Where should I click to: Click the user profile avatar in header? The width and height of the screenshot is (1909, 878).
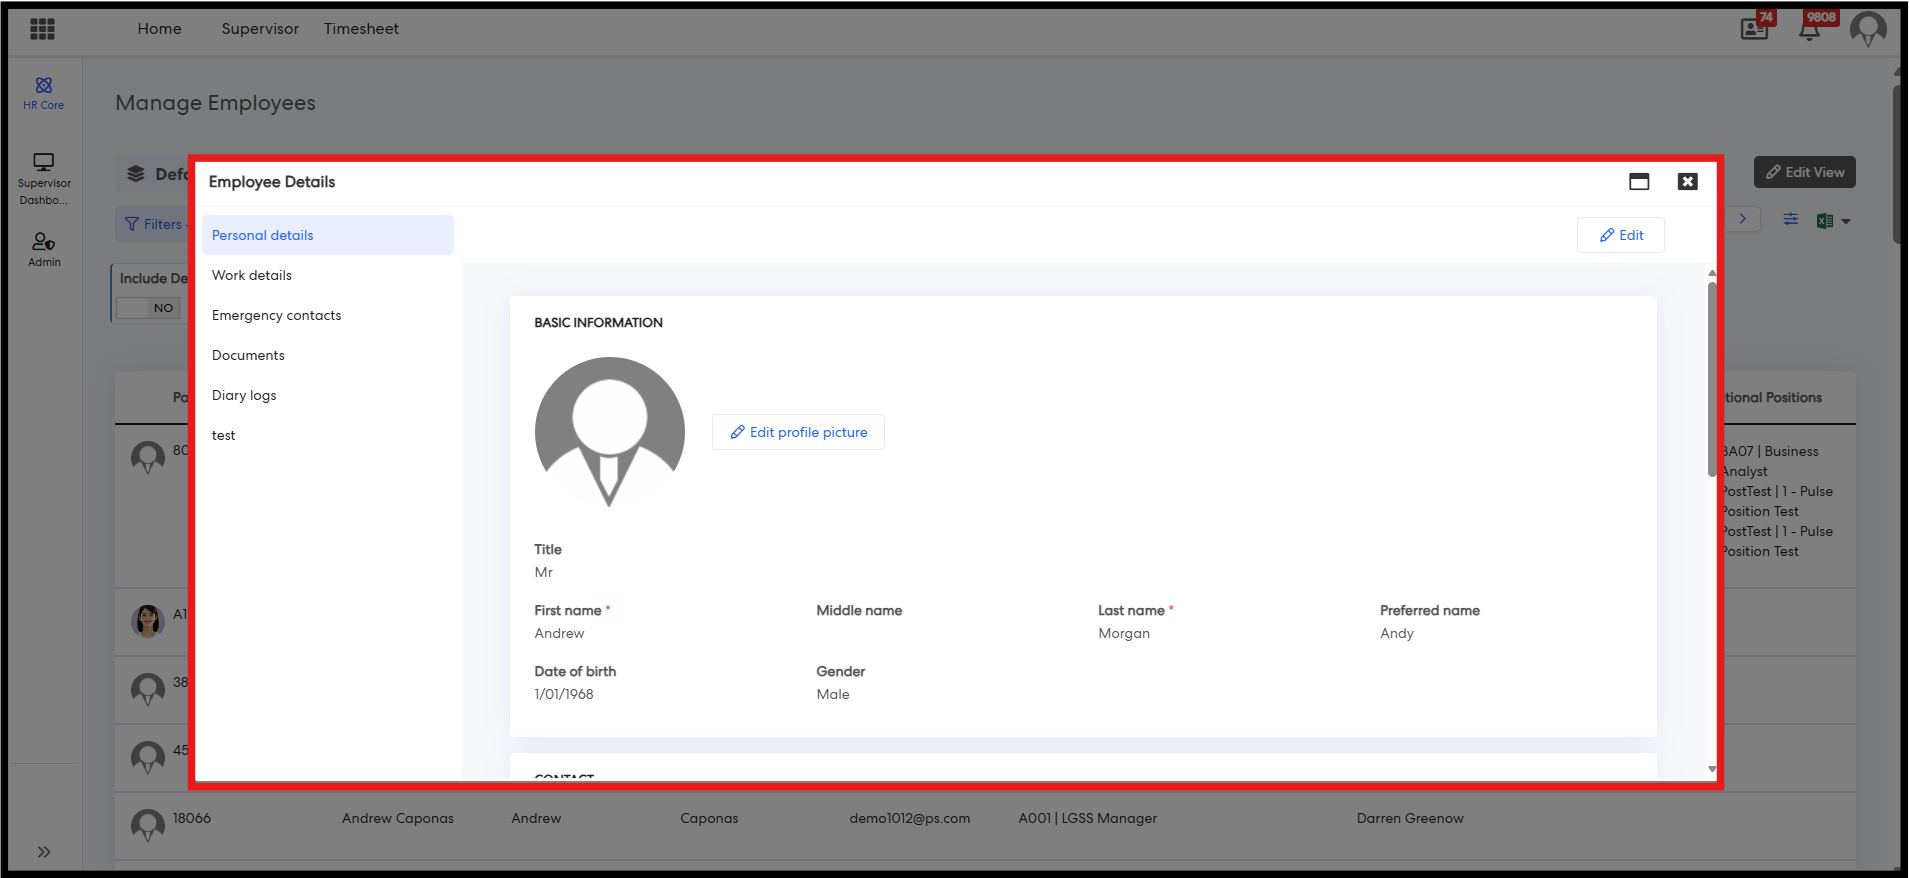[1867, 29]
